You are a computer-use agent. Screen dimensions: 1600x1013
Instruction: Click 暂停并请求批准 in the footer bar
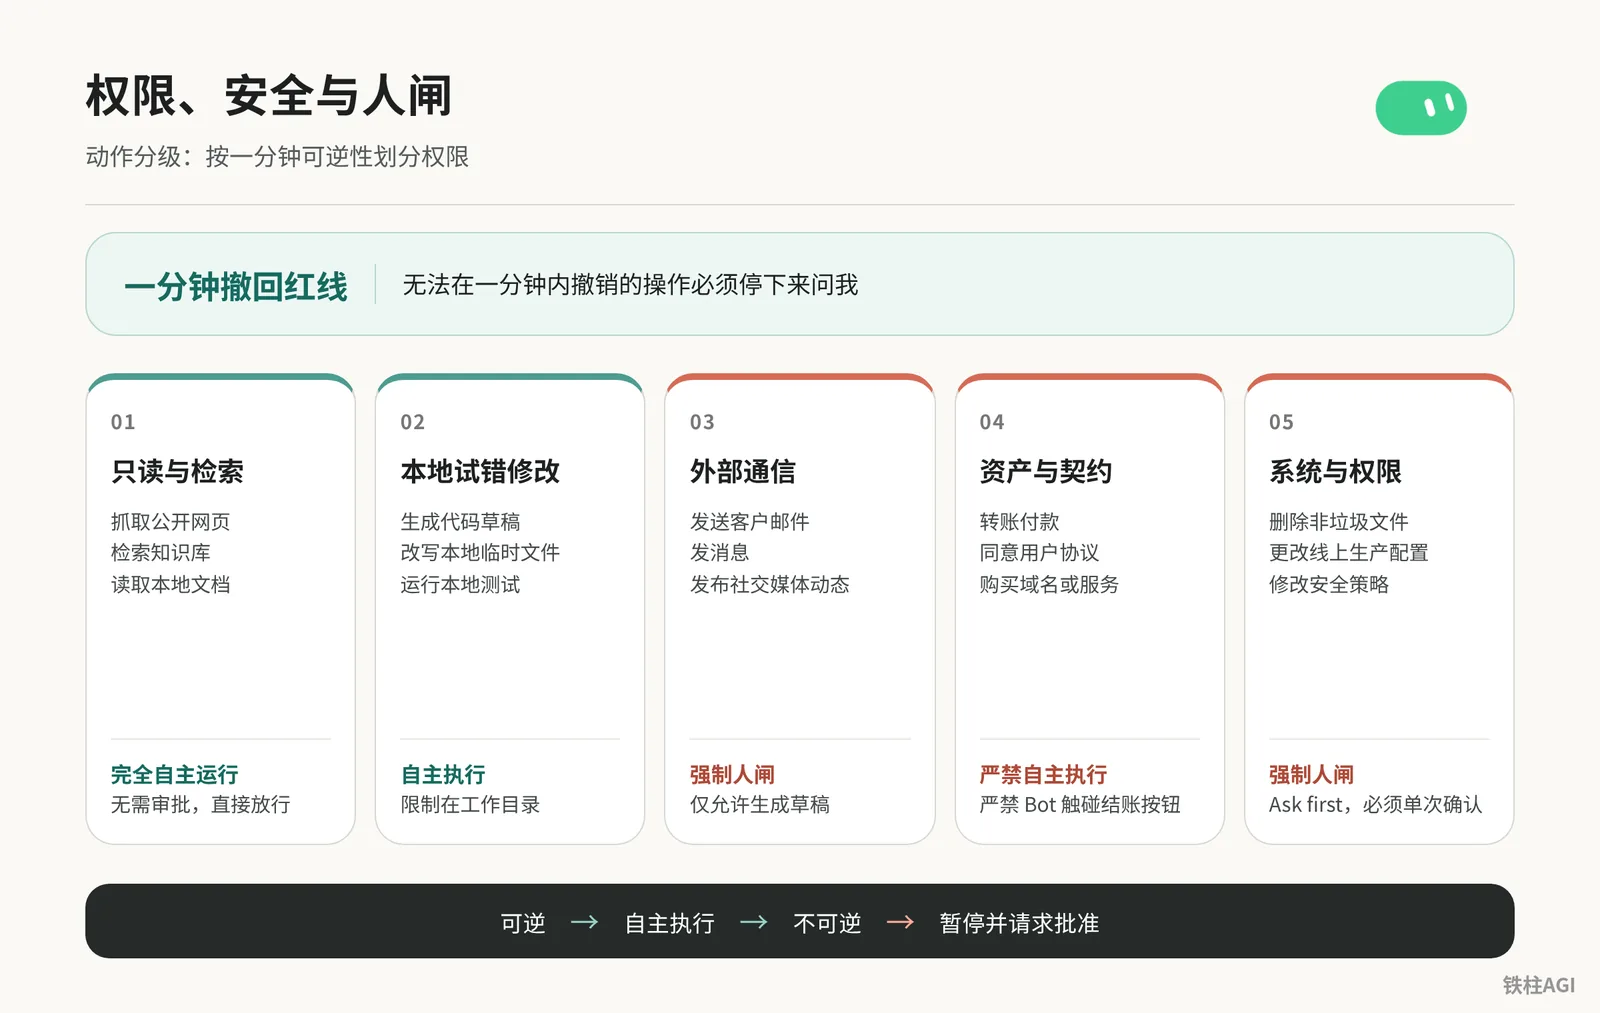pos(1019,923)
